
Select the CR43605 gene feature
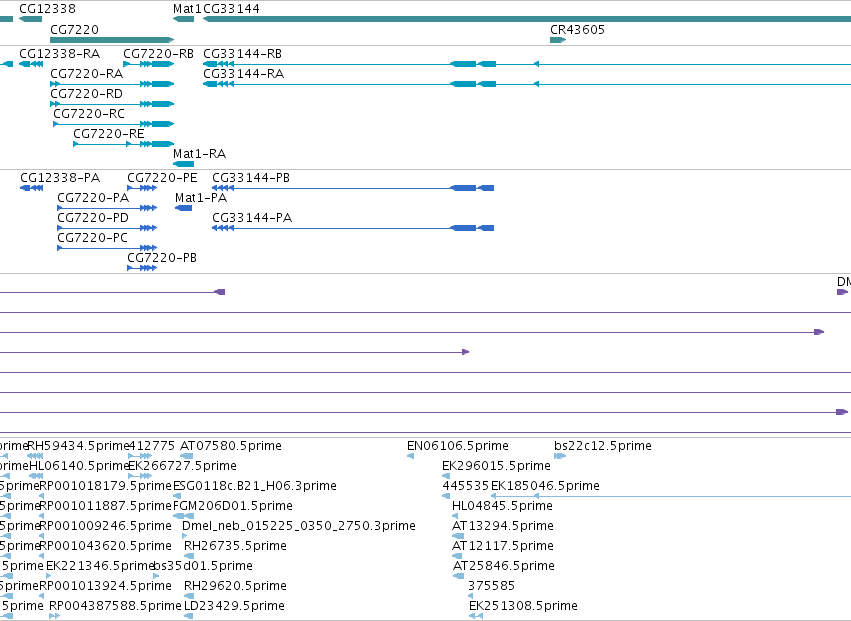click(x=558, y=40)
